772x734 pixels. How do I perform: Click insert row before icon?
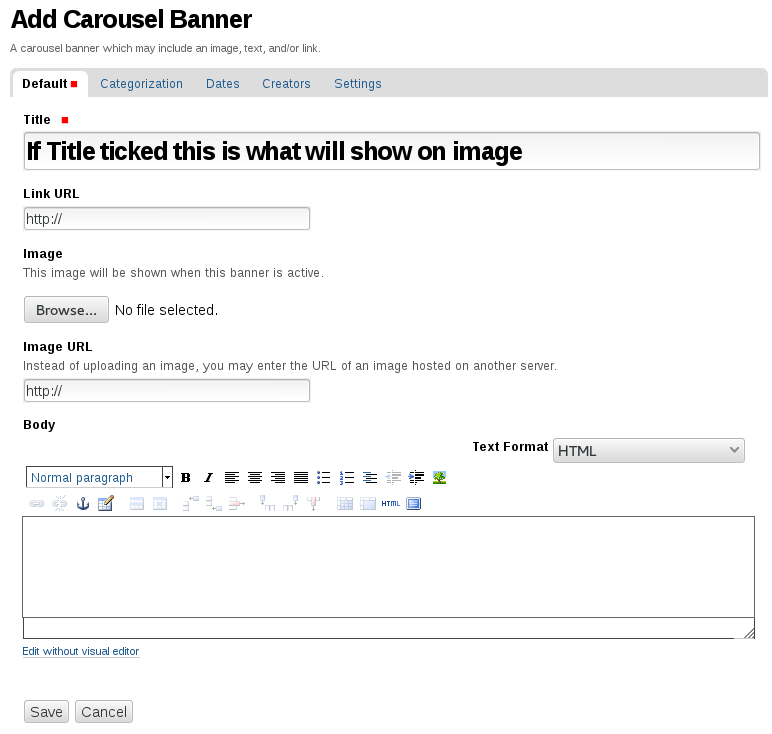(191, 504)
